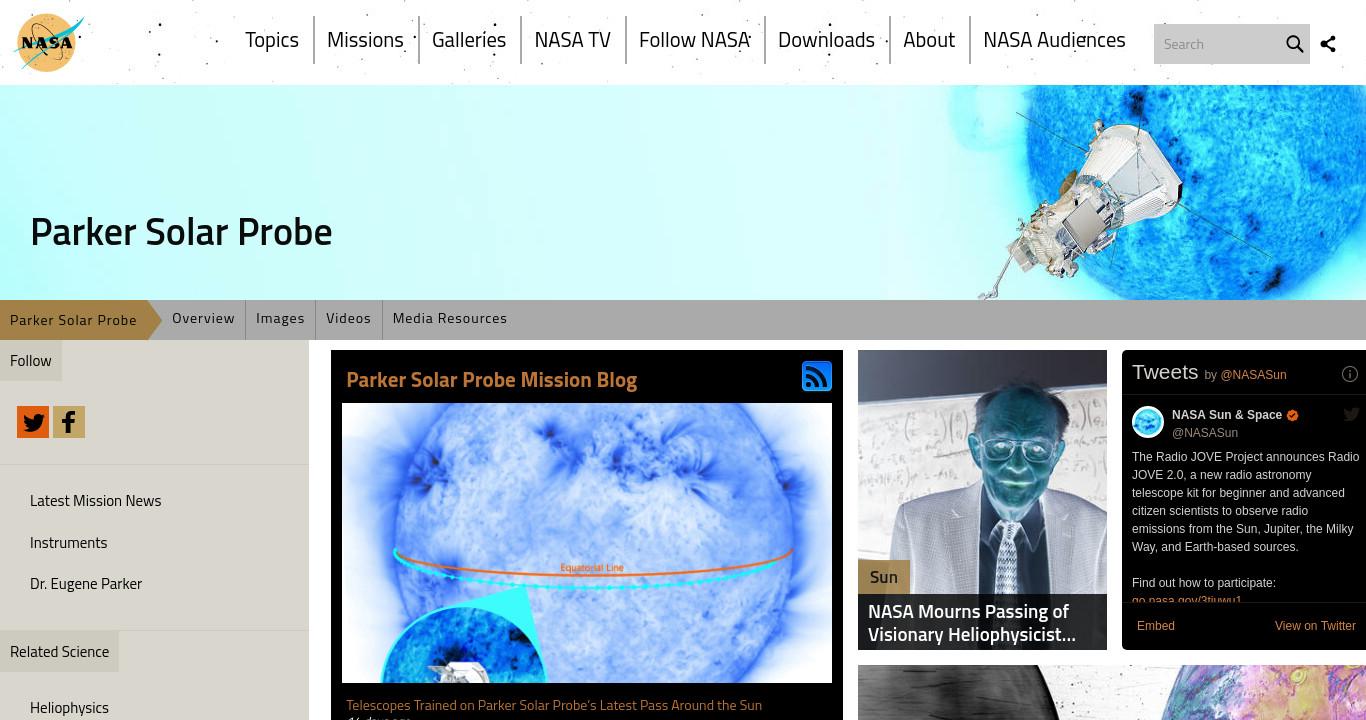This screenshot has width=1366, height=720.
Task: Open the mission blog RSS feed icon
Action: [x=817, y=376]
